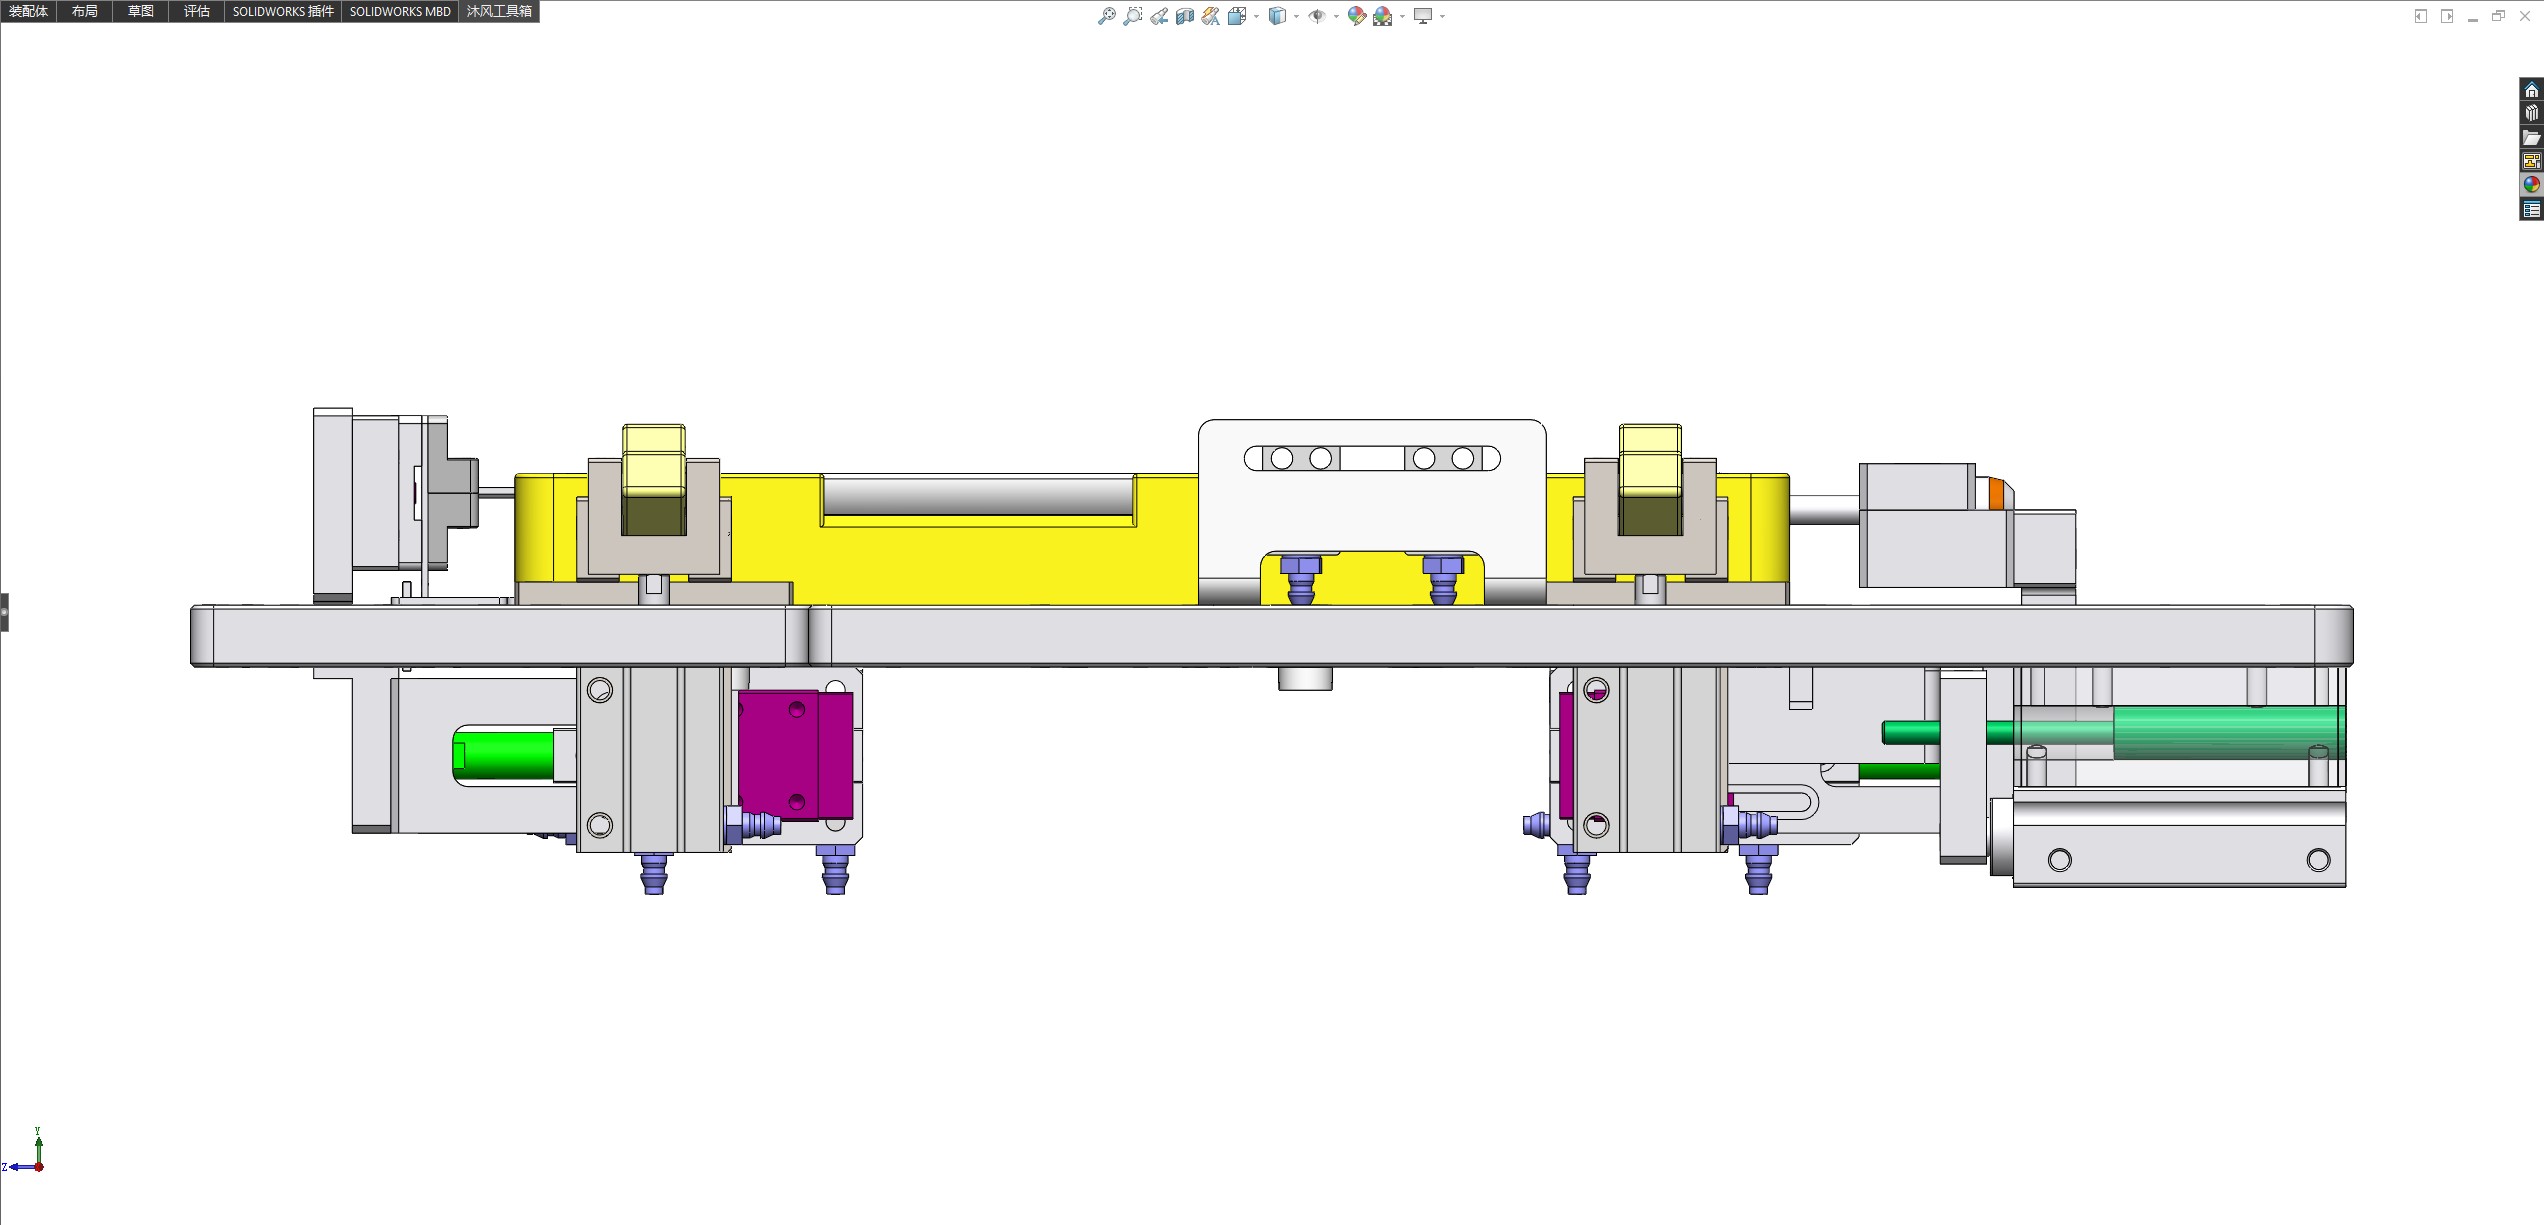Open the View Settings monitor icon

(x=1423, y=16)
